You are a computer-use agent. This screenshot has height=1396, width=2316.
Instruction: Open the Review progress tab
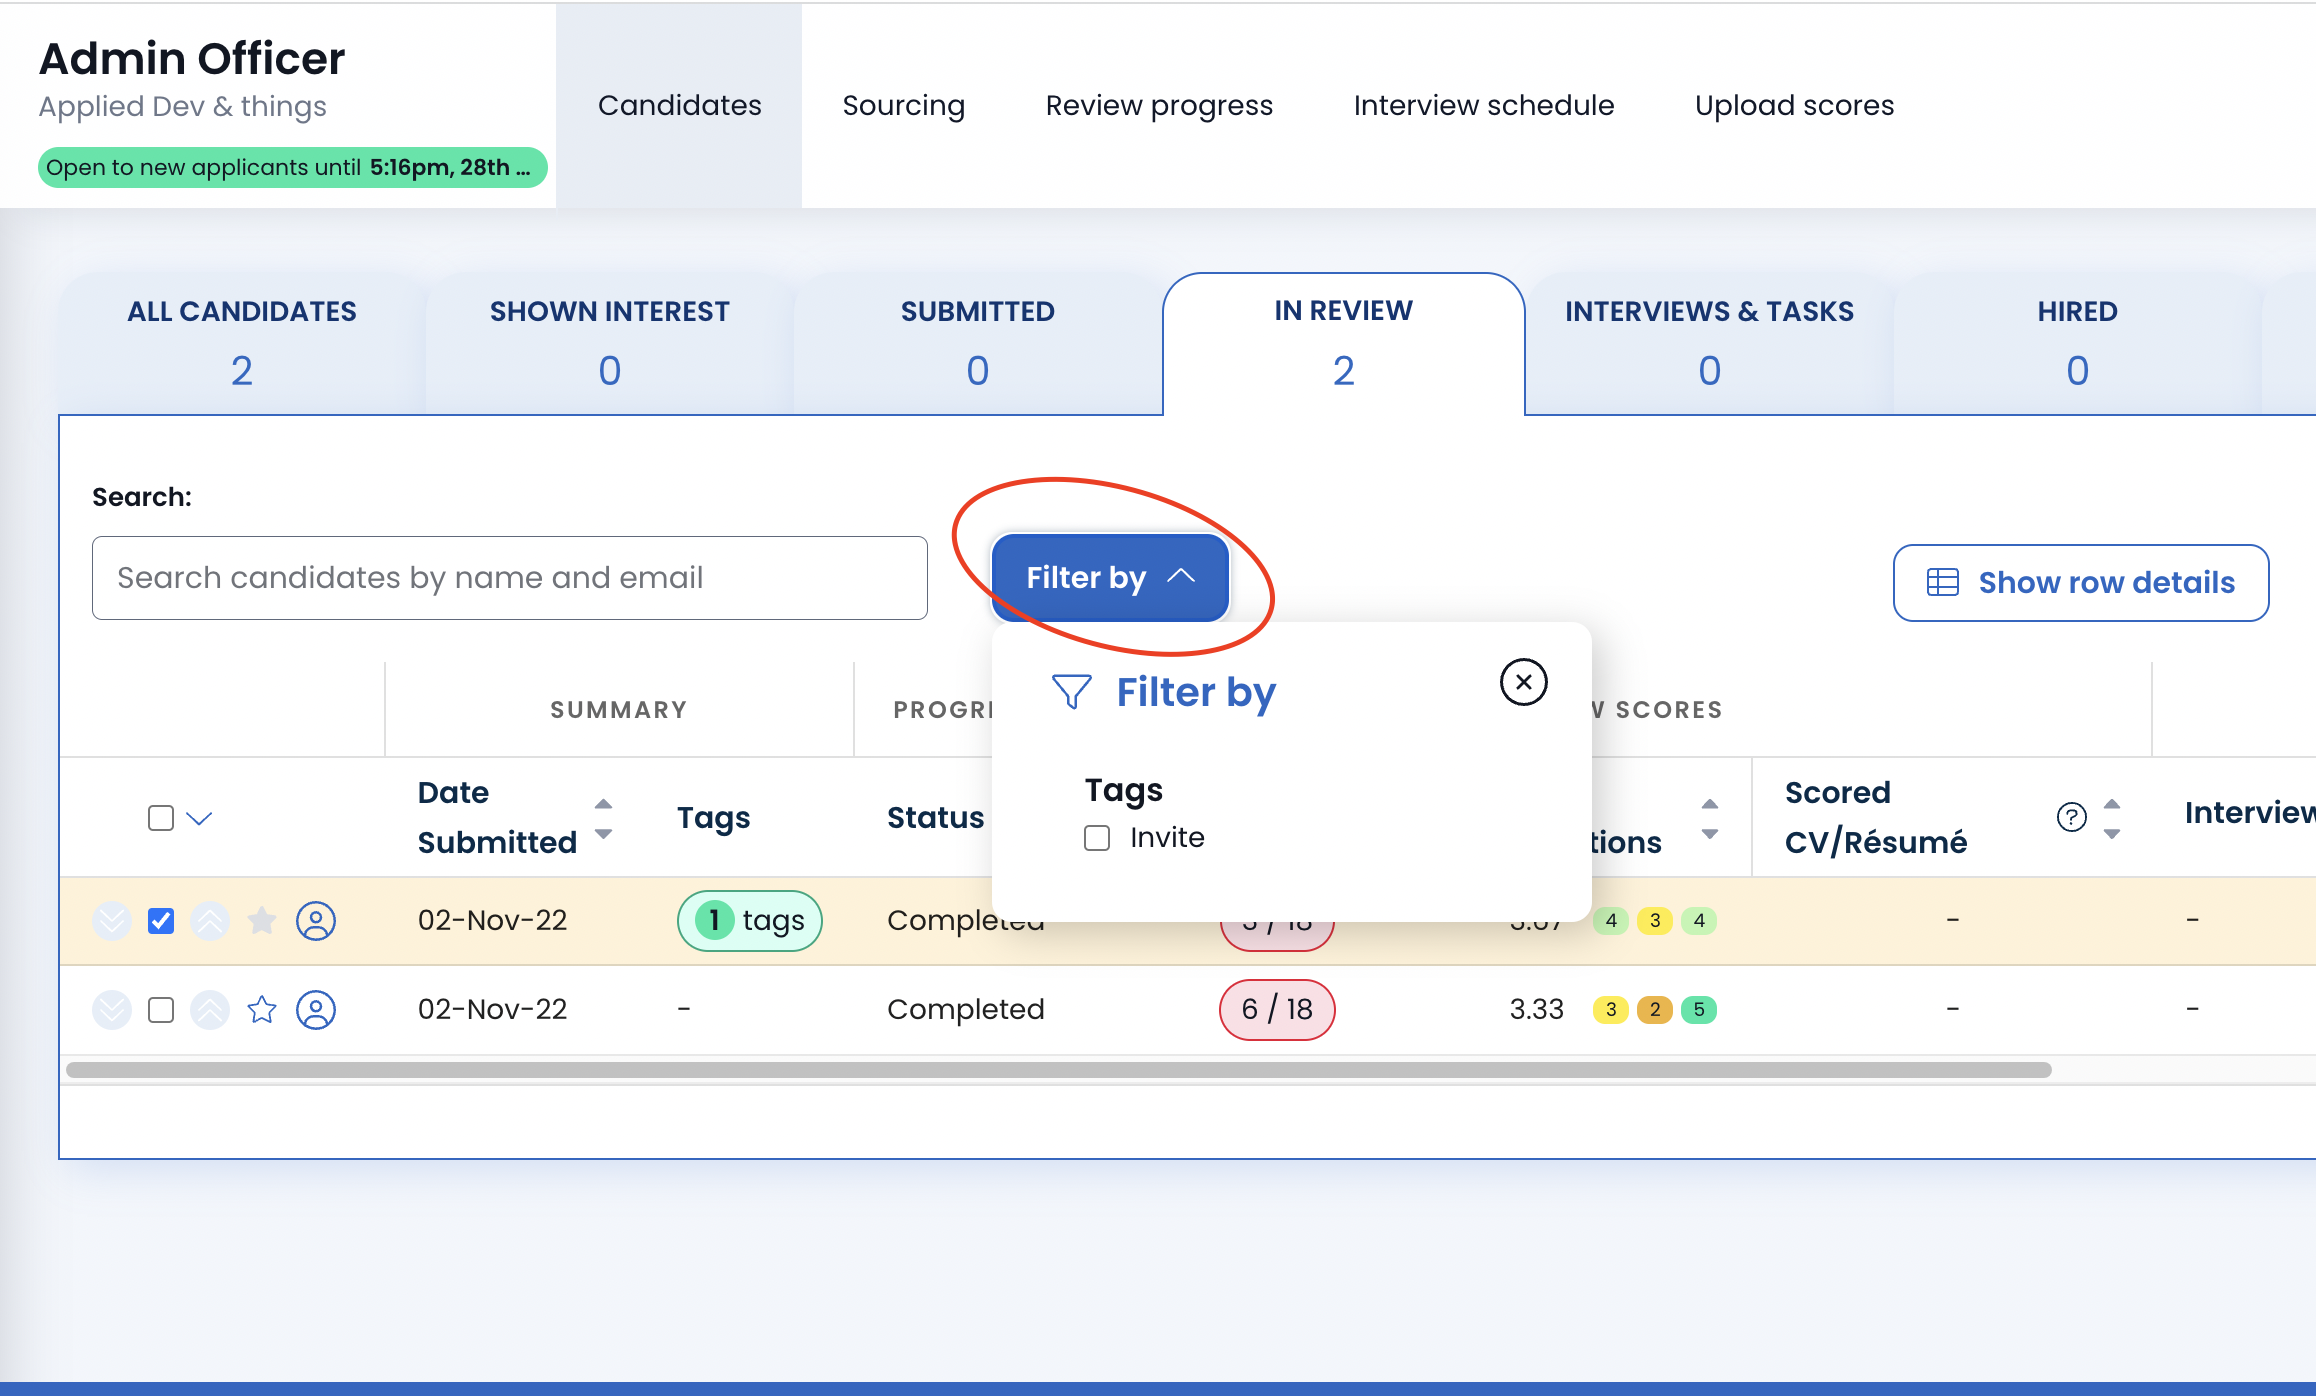tap(1159, 105)
